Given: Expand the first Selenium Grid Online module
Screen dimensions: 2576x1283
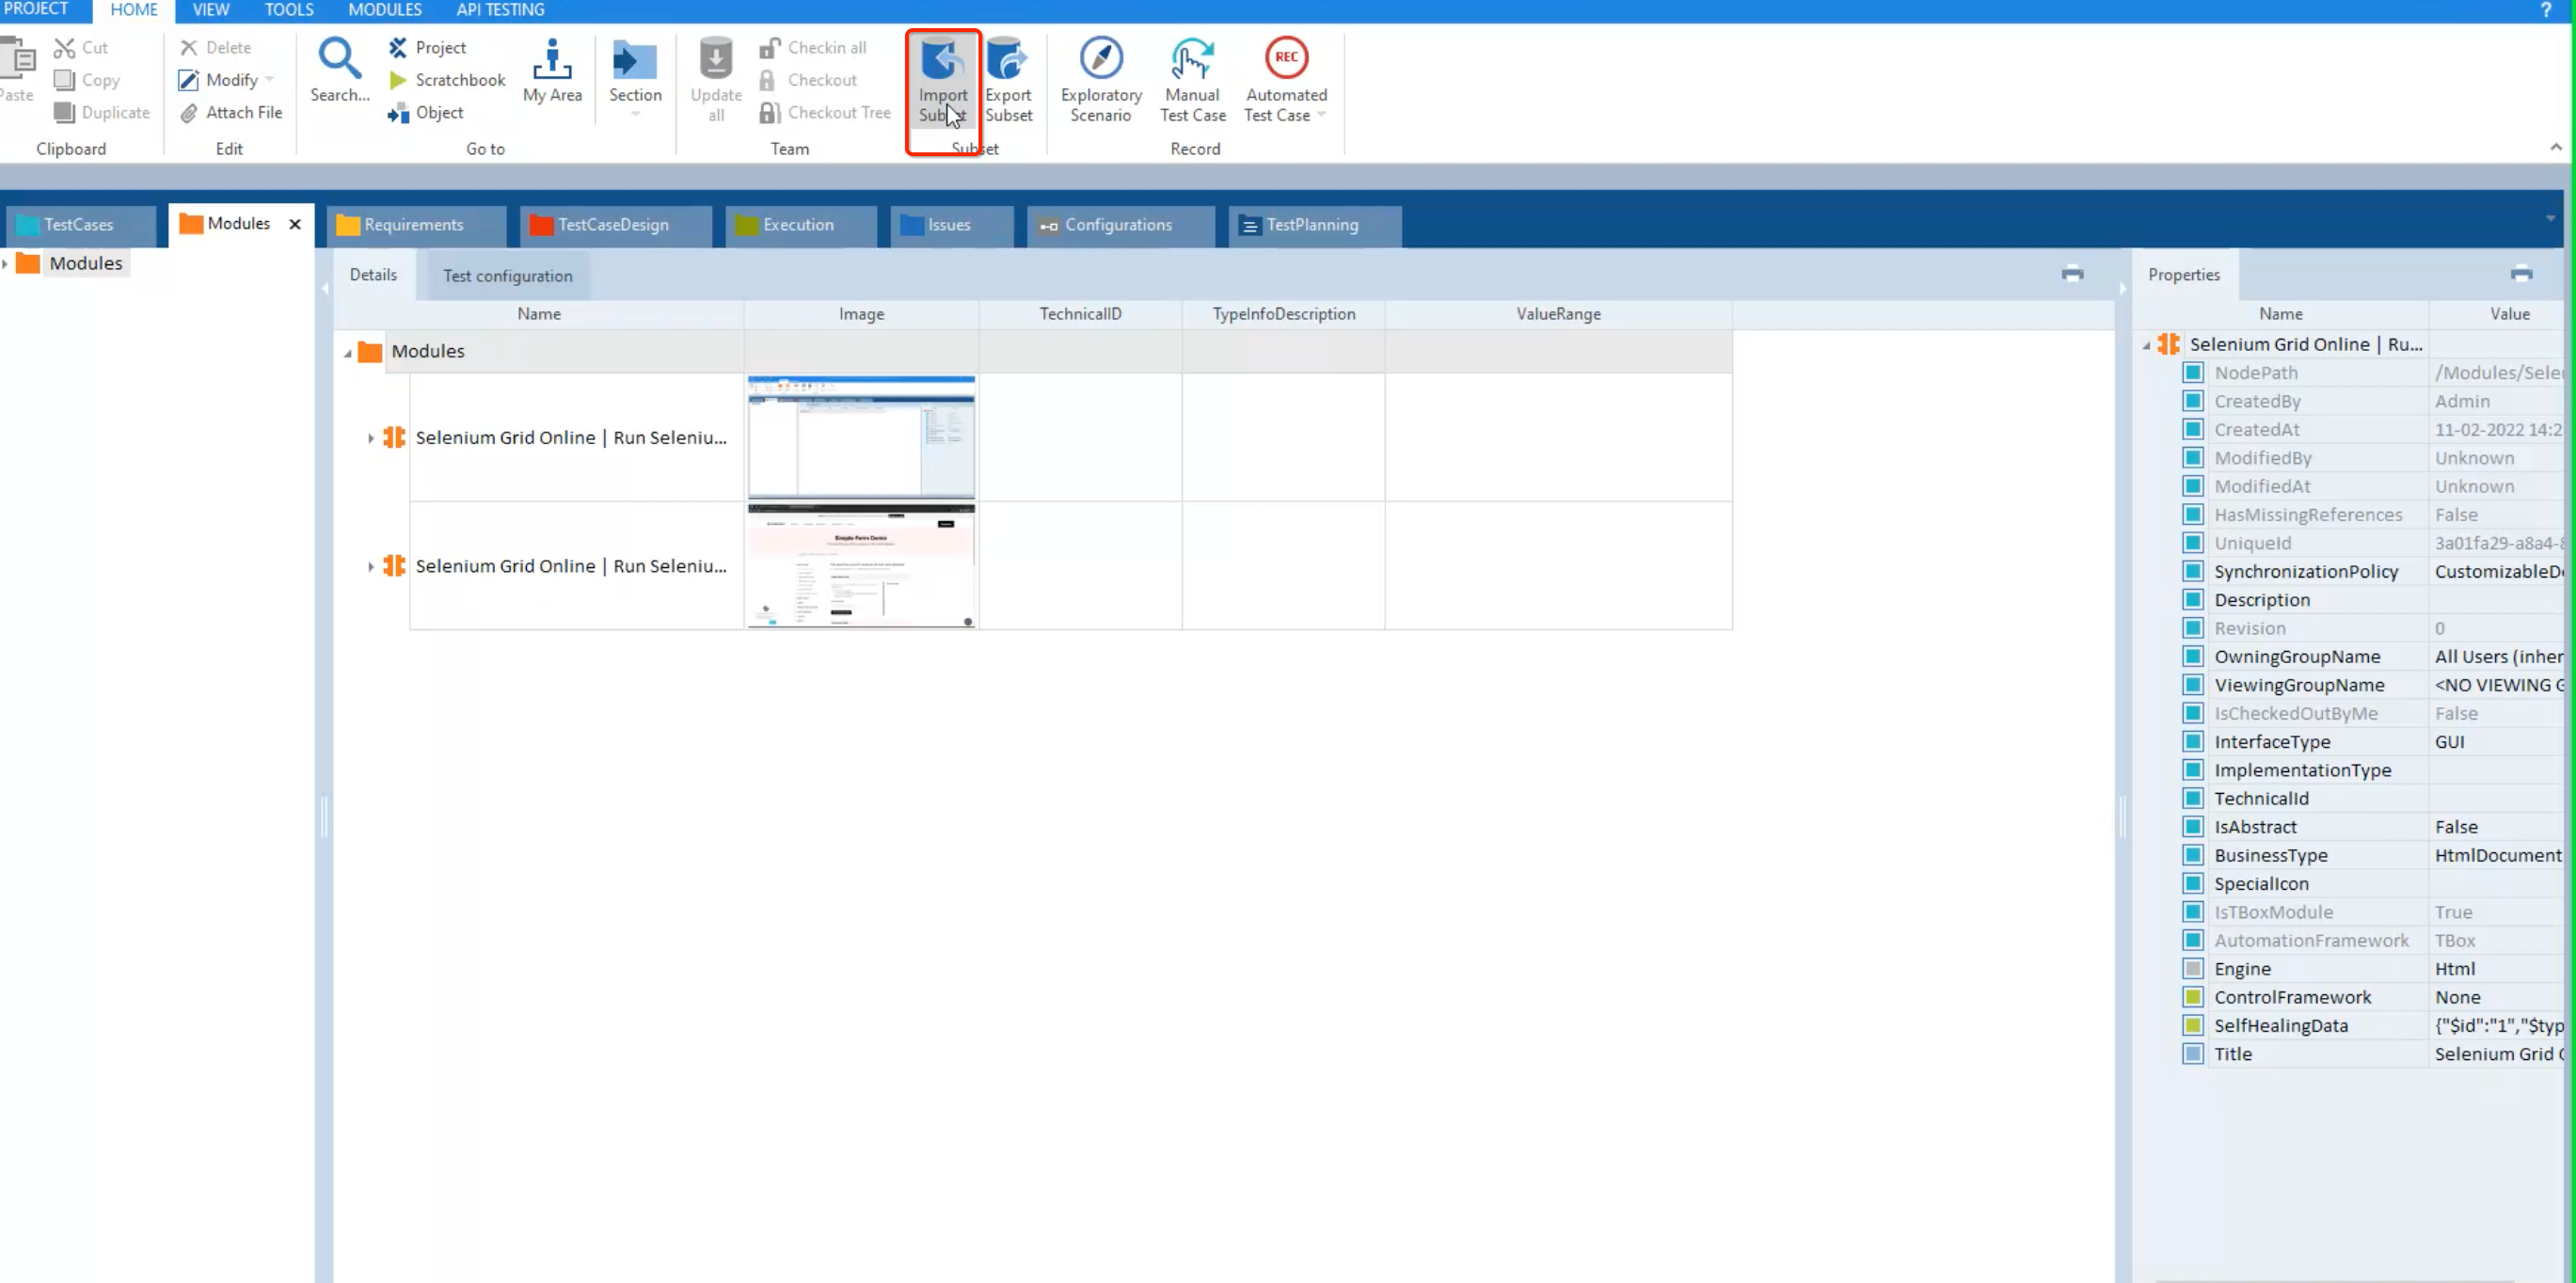Looking at the screenshot, I should click(x=370, y=438).
